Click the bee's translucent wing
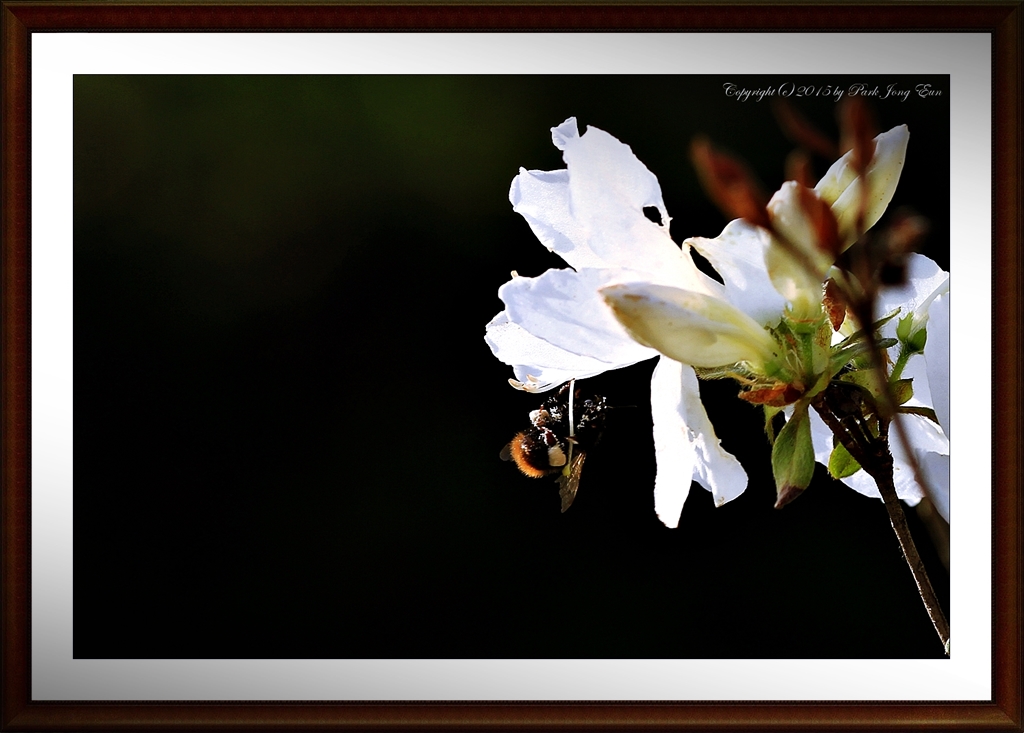Viewport: 1024px width, 733px height. point(571,481)
